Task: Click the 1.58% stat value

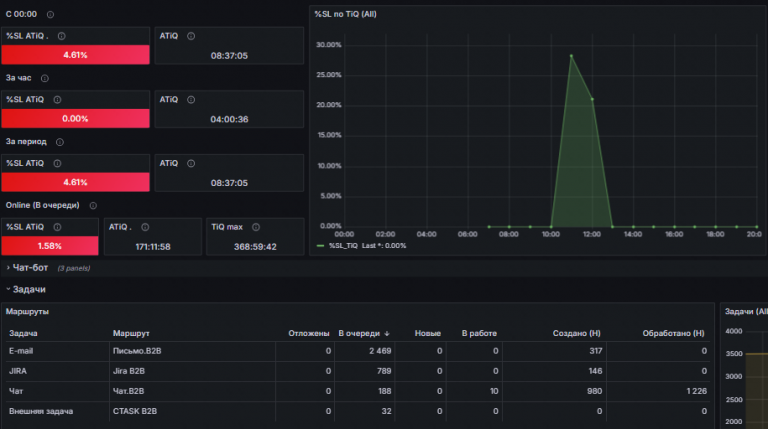Action: pos(49,246)
